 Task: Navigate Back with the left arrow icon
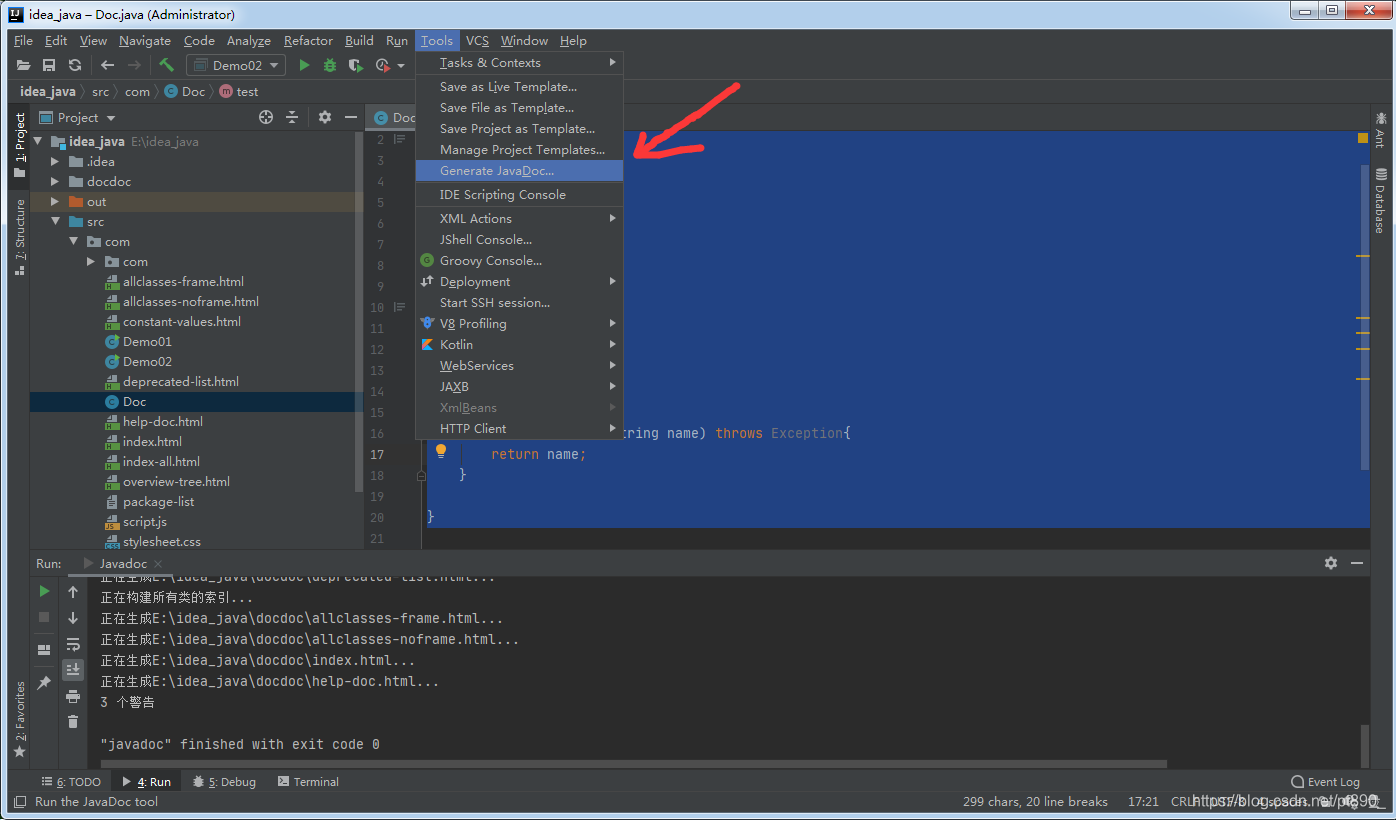click(107, 65)
